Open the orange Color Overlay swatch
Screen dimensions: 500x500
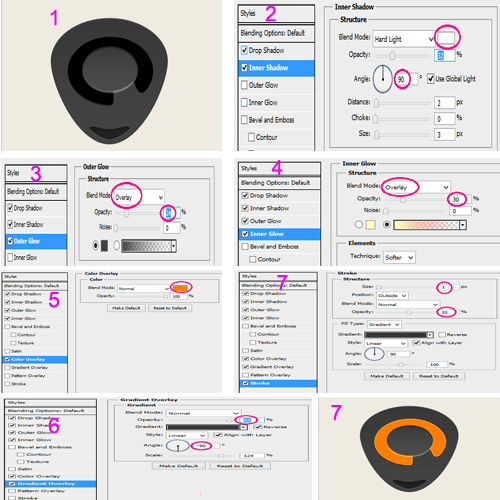[x=180, y=288]
